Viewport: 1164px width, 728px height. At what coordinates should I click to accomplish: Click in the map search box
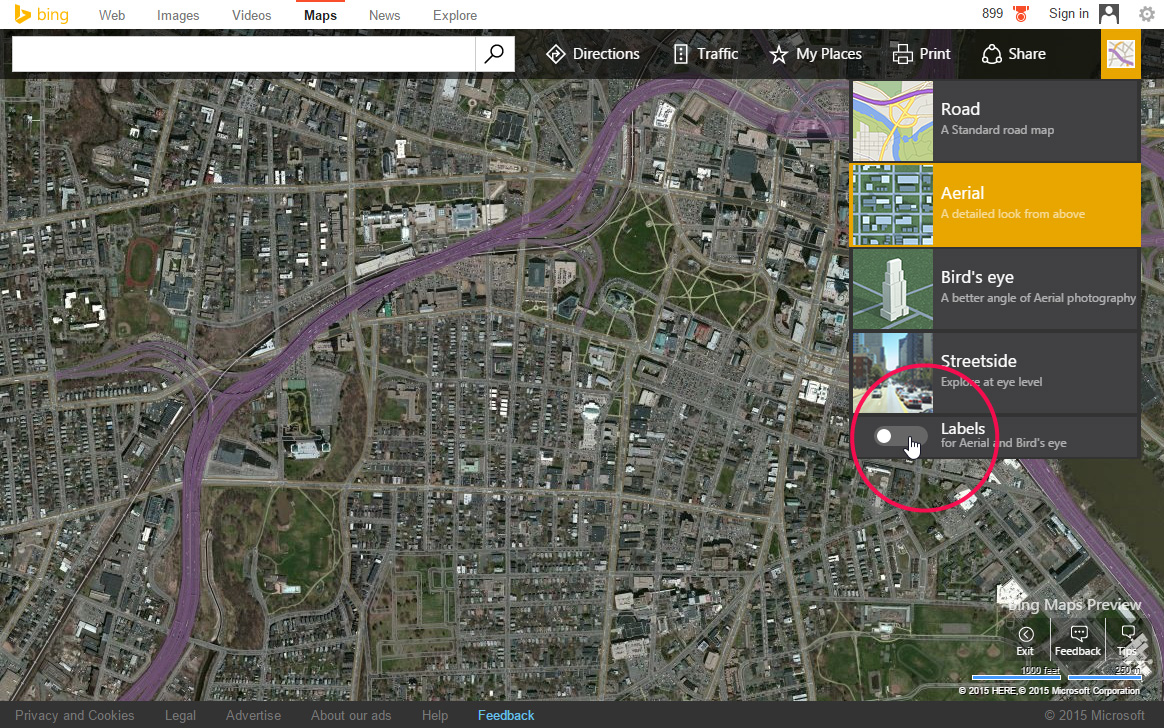click(x=243, y=53)
